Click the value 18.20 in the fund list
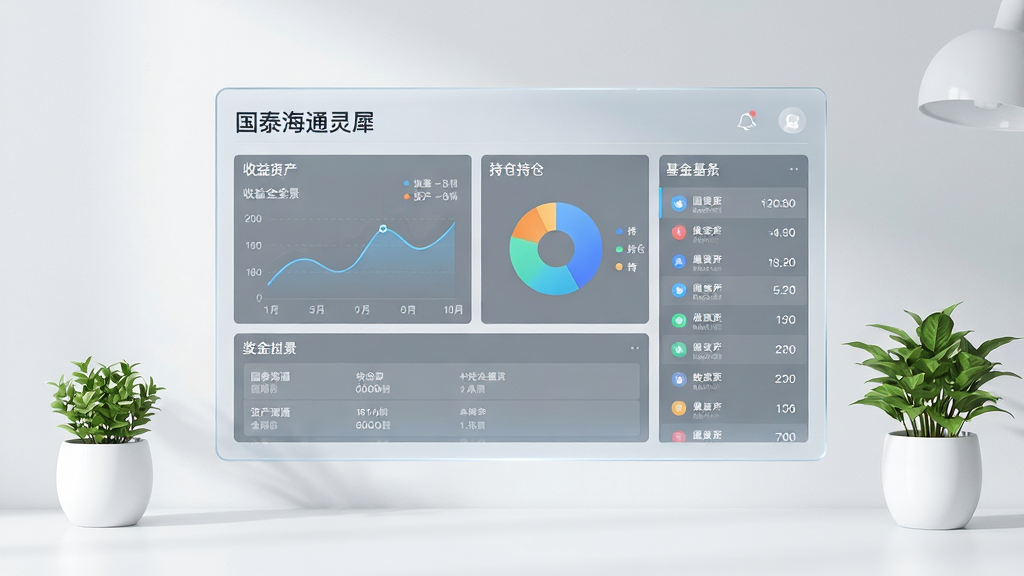1024x576 pixels. coord(782,262)
